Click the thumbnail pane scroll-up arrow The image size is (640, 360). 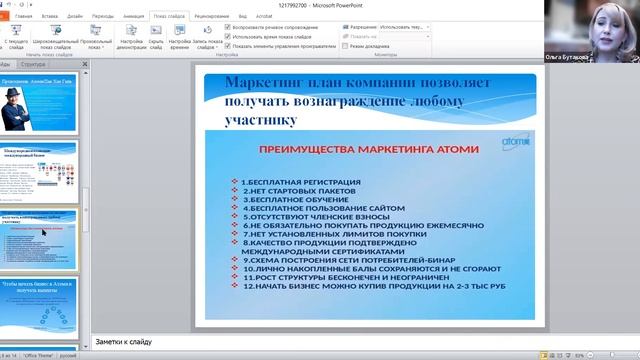86,73
